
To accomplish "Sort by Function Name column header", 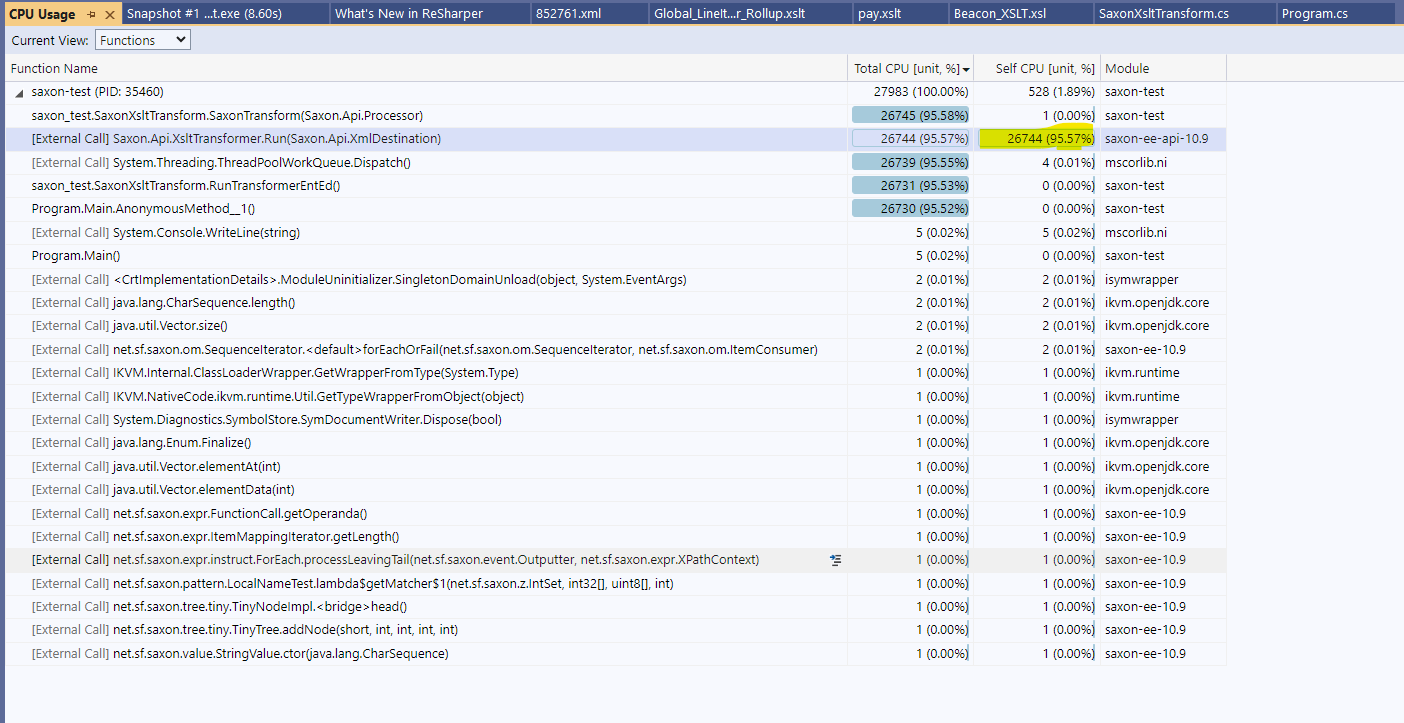I will 426,69.
